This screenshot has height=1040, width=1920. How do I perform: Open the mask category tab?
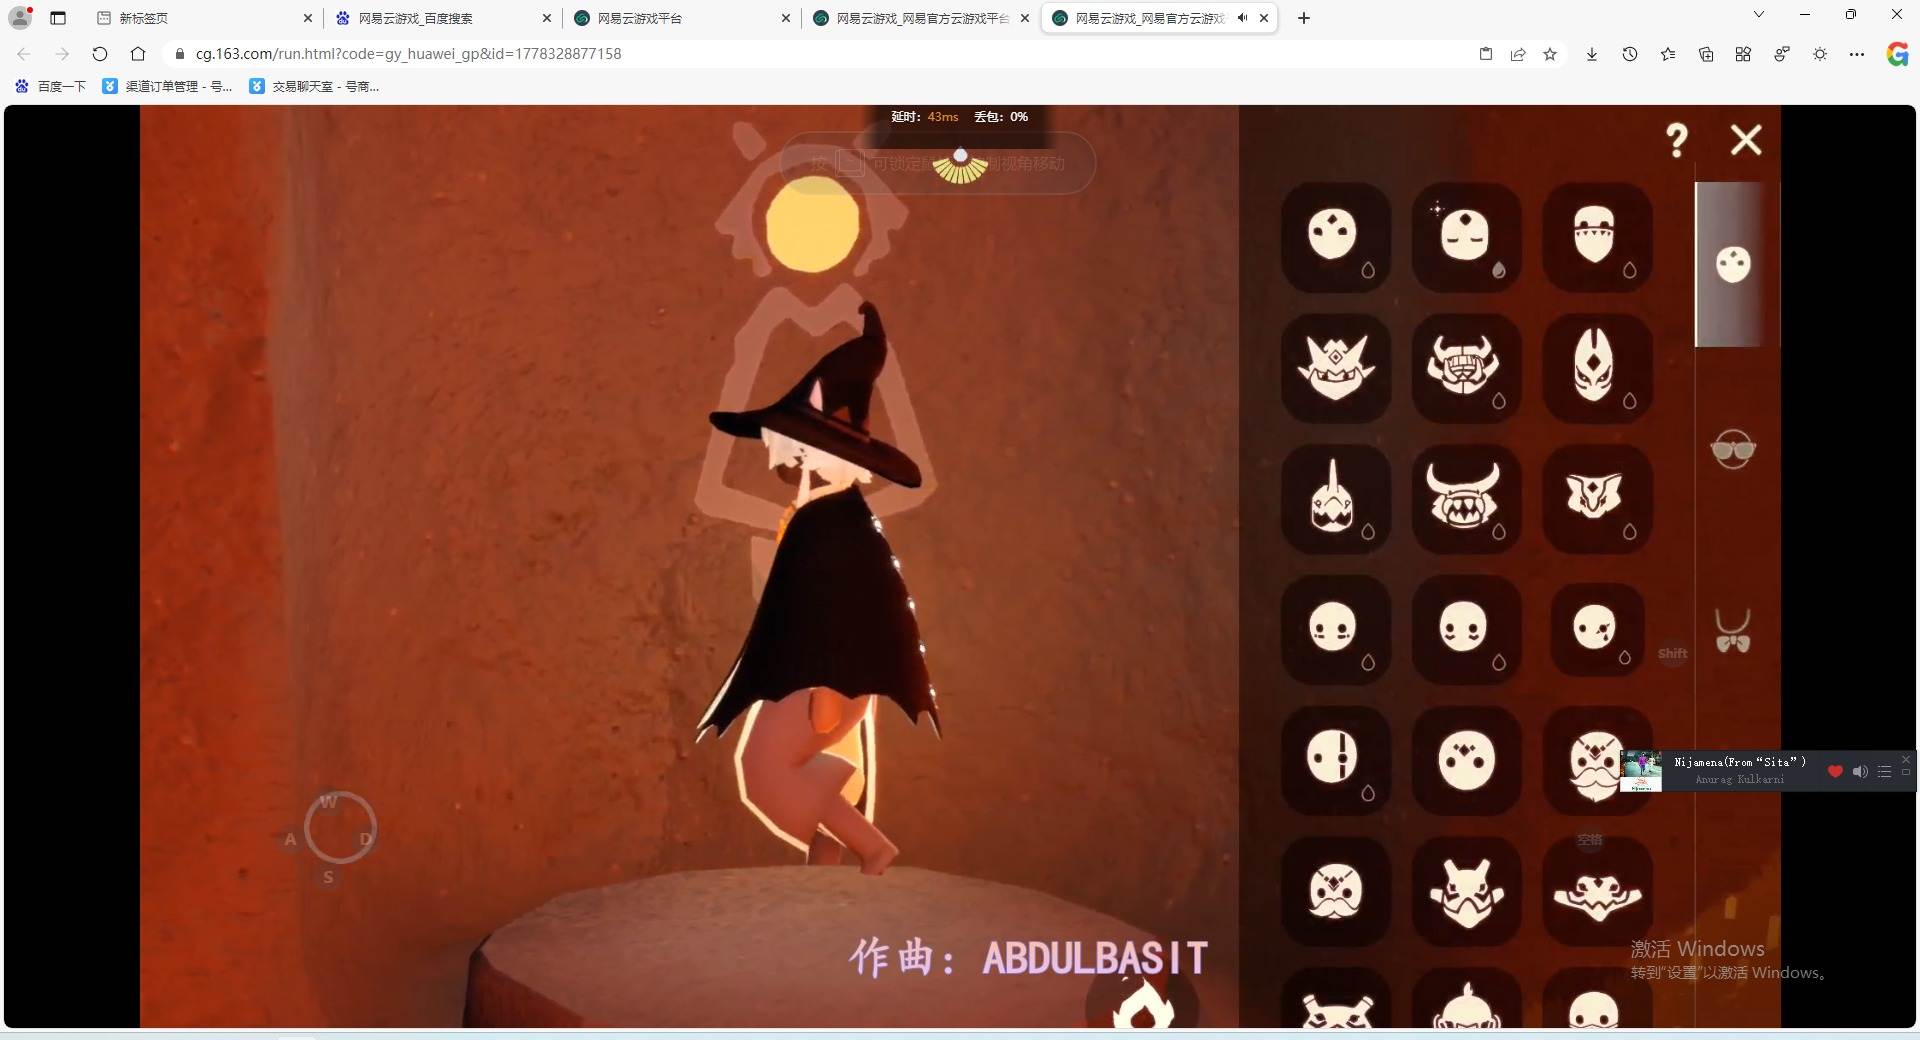point(1733,265)
